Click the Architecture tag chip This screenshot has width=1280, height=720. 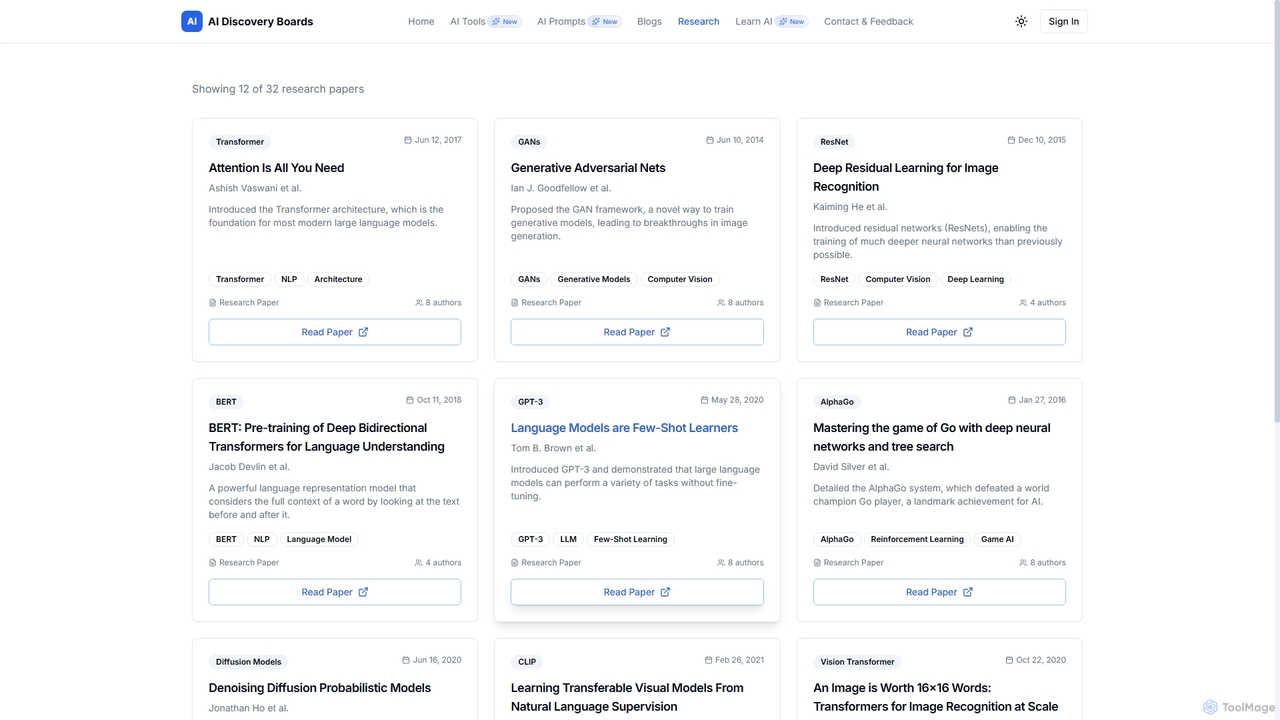338,279
